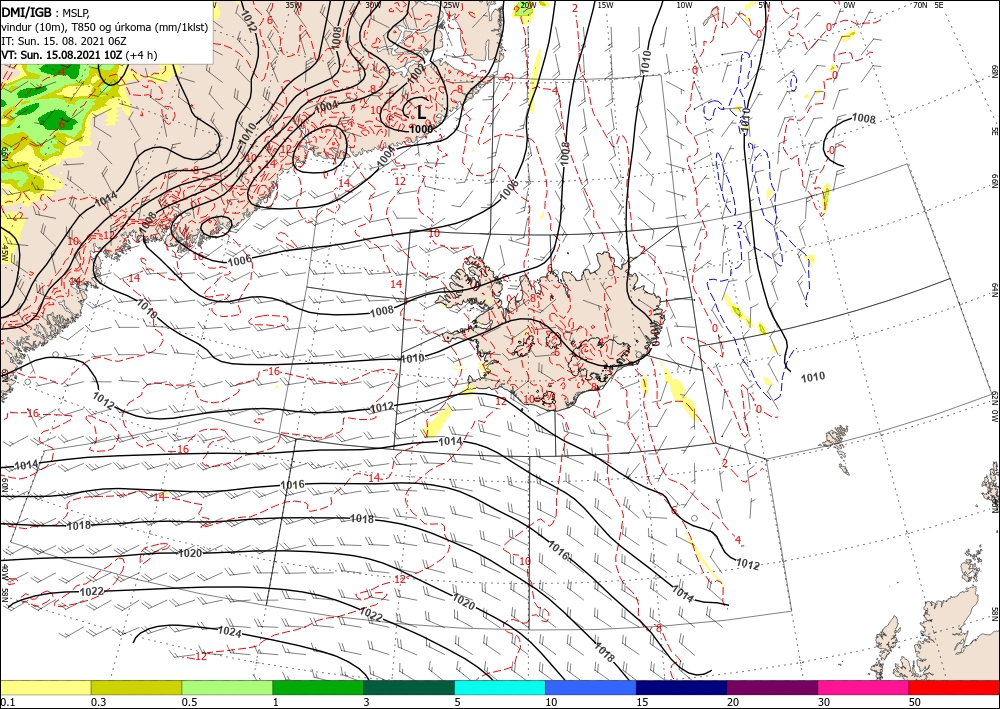Click the '68N' latitude label
The width and height of the screenshot is (1000, 709).
[994, 71]
